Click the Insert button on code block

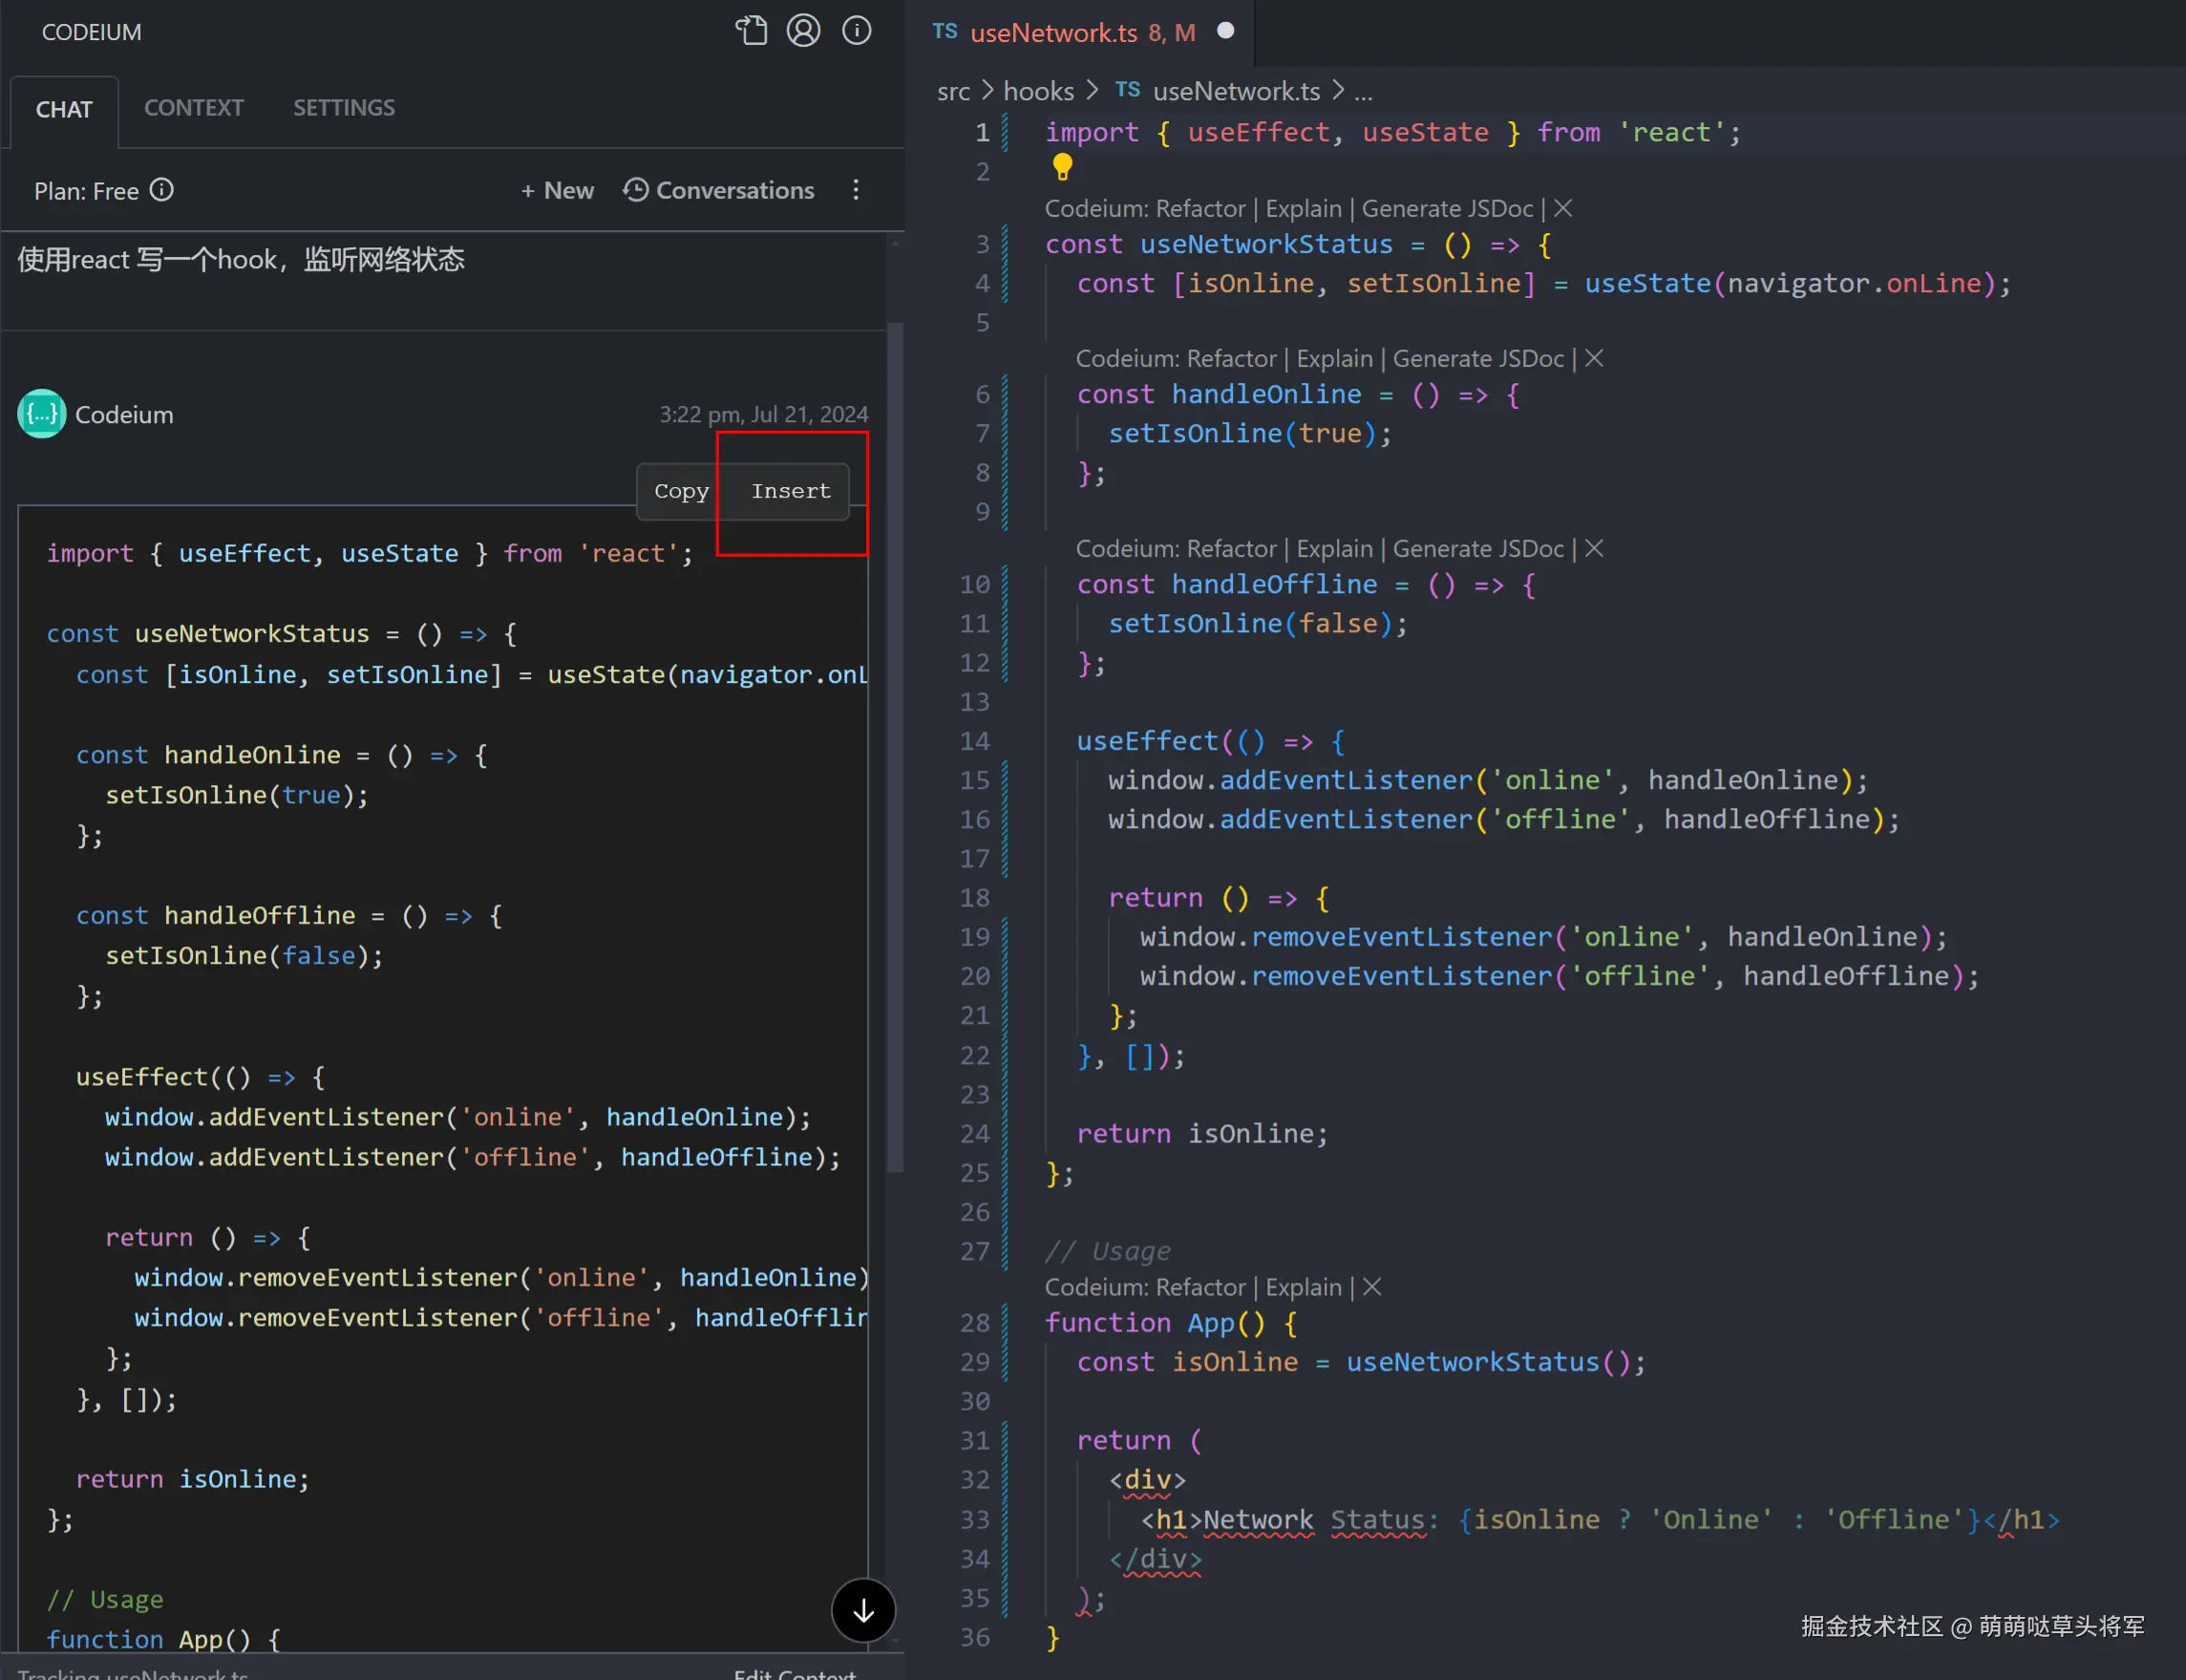pos(790,491)
